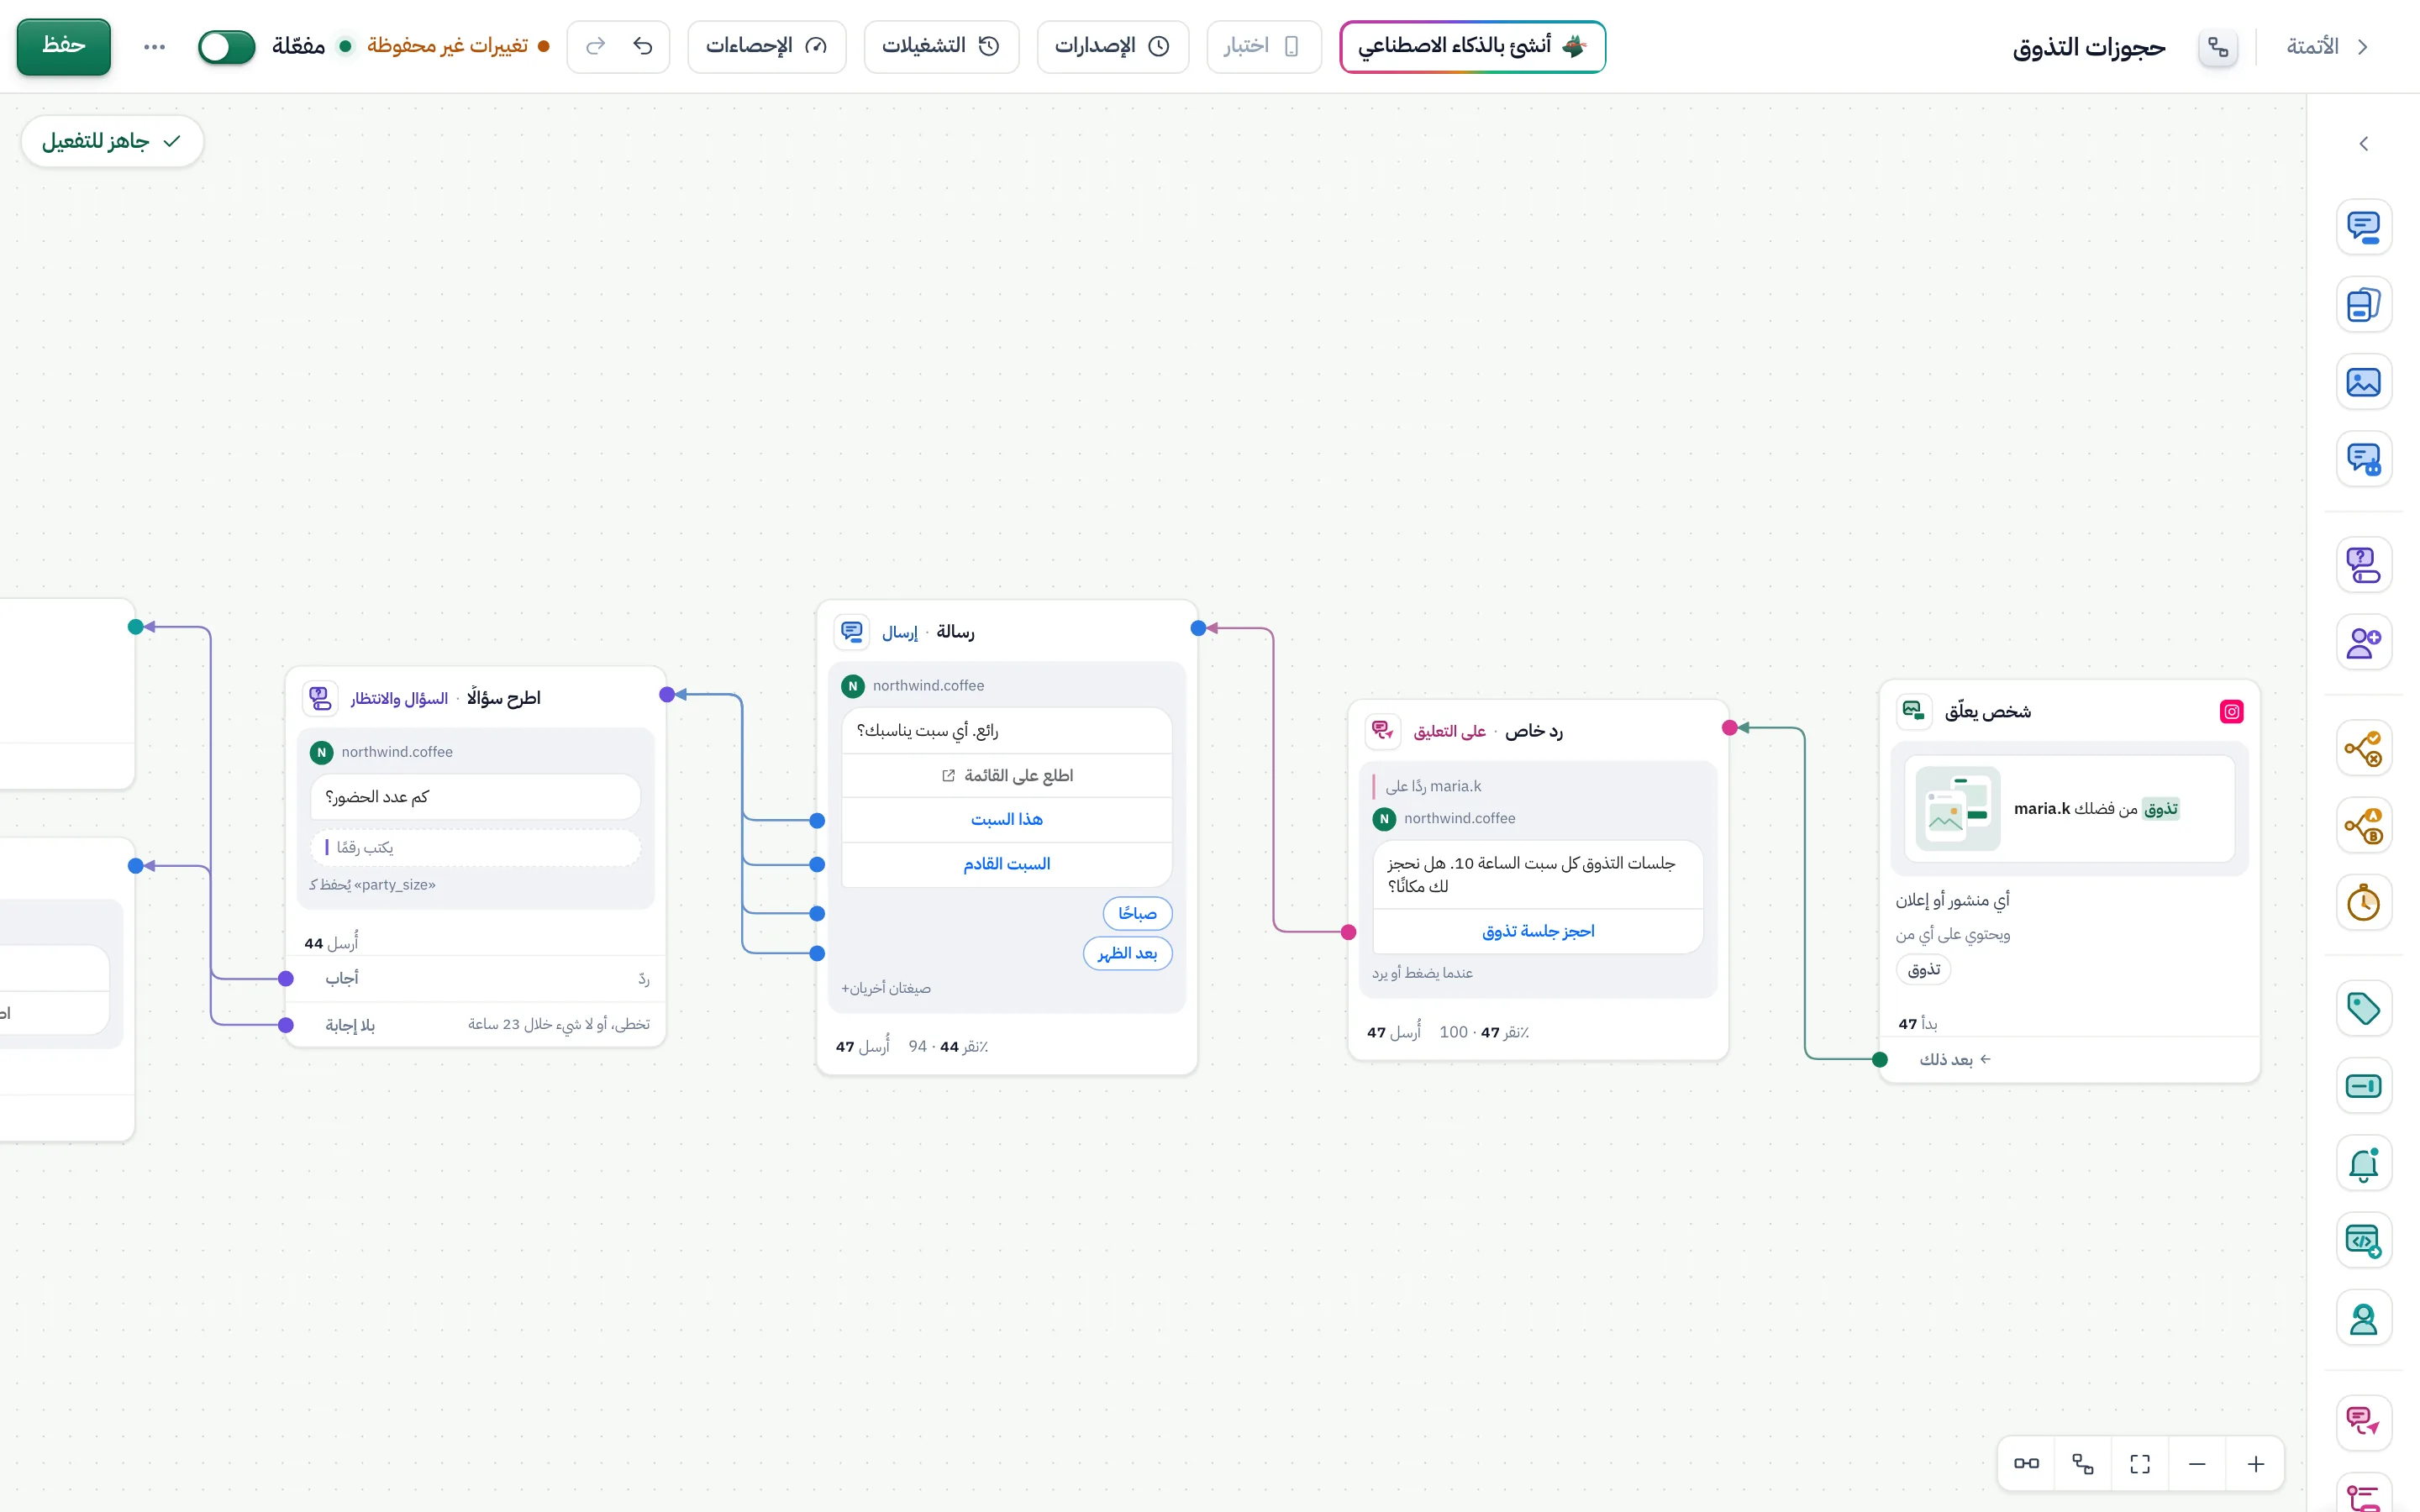Zoom out of the canvas
Screen dimensions: 2420x1512
point(2197,1464)
